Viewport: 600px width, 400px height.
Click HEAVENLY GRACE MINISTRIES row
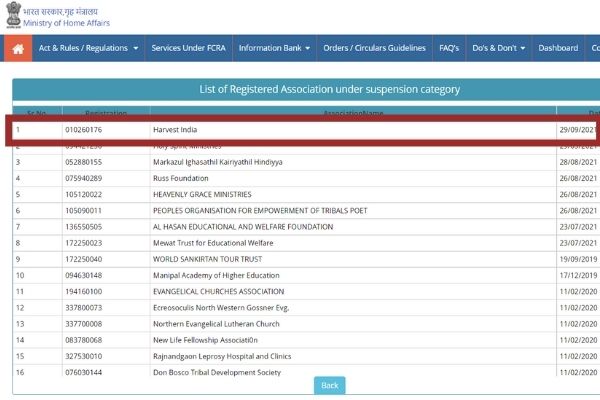201,194
